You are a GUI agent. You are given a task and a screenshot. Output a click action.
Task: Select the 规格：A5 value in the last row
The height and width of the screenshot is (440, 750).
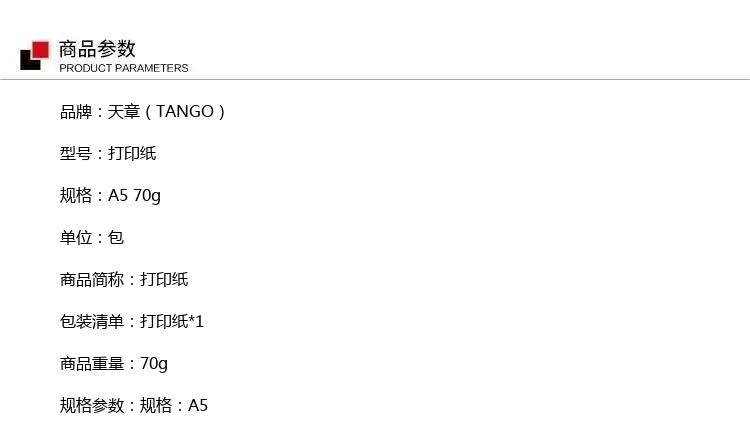[x=174, y=406]
